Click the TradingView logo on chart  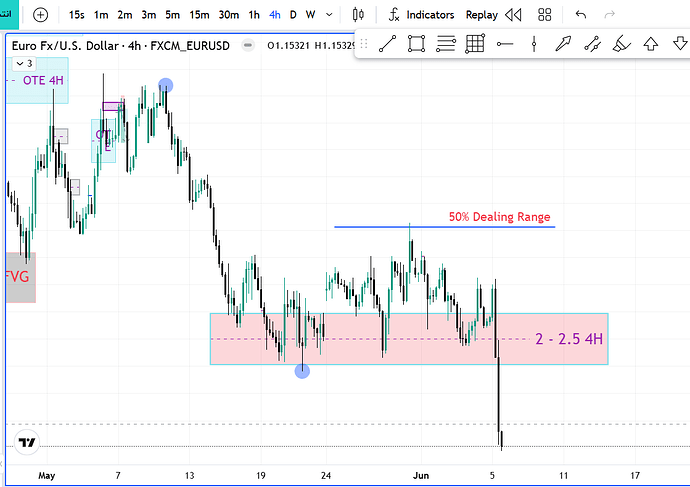point(27,442)
